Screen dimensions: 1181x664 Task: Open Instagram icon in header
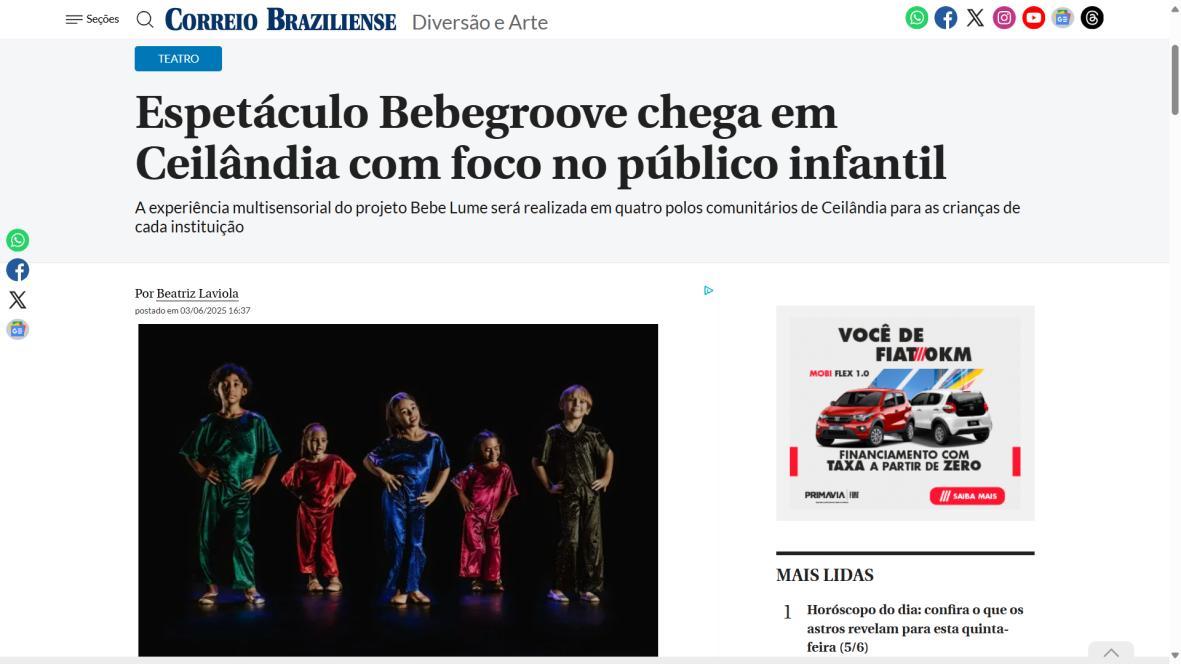pyautogui.click(x=1004, y=18)
